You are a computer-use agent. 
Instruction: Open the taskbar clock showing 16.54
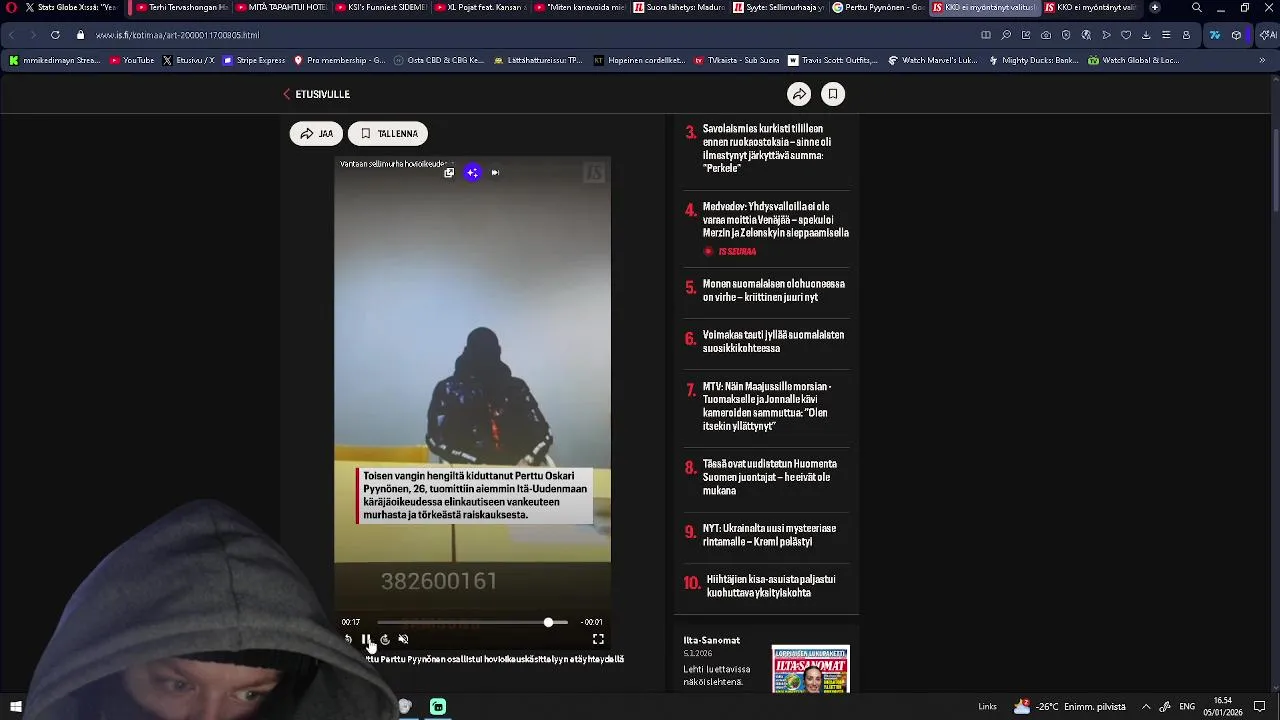point(1223,707)
